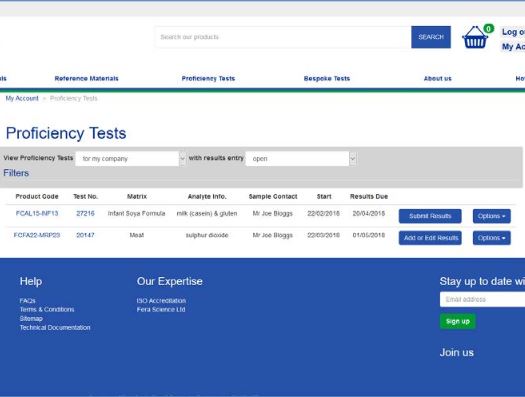Expand the Filters section
This screenshot has height=397, width=525.
(16, 173)
